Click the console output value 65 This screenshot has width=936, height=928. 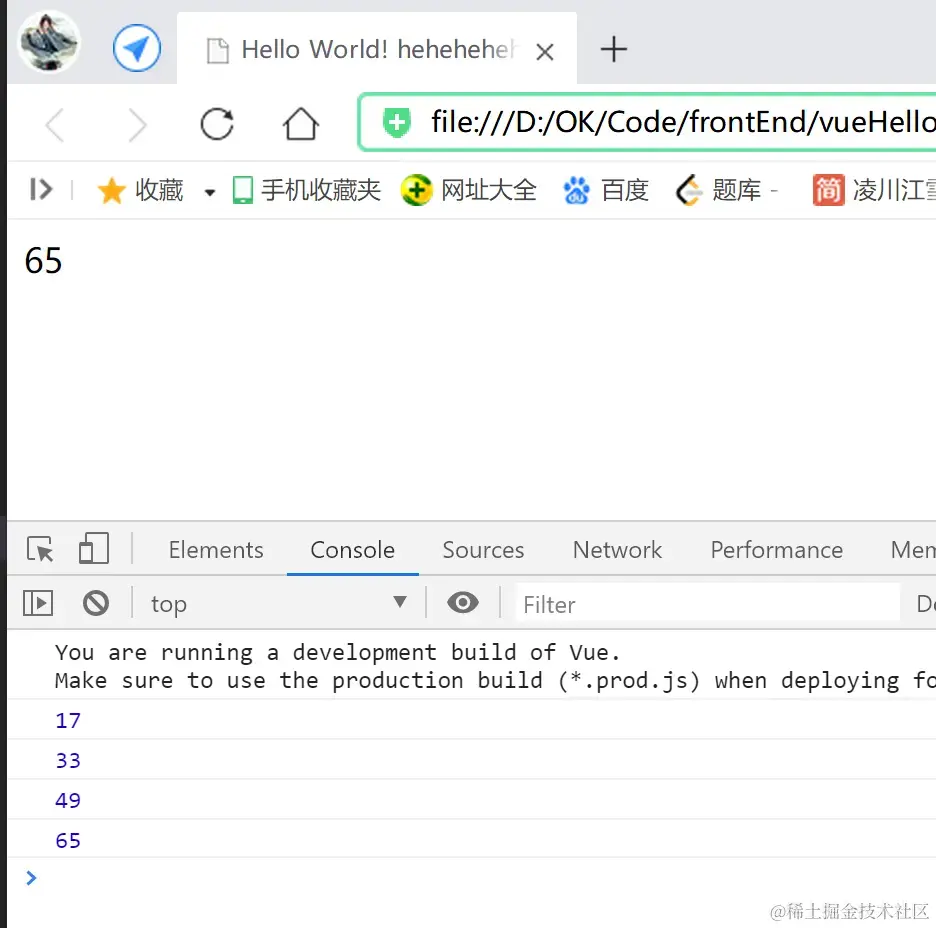pyautogui.click(x=68, y=840)
